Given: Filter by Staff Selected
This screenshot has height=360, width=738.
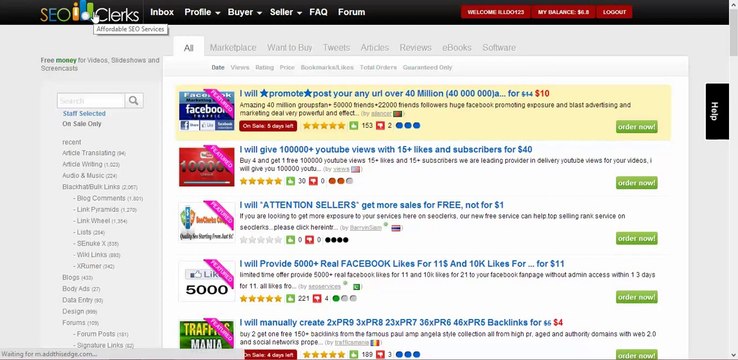Looking at the screenshot, I should tap(84, 113).
